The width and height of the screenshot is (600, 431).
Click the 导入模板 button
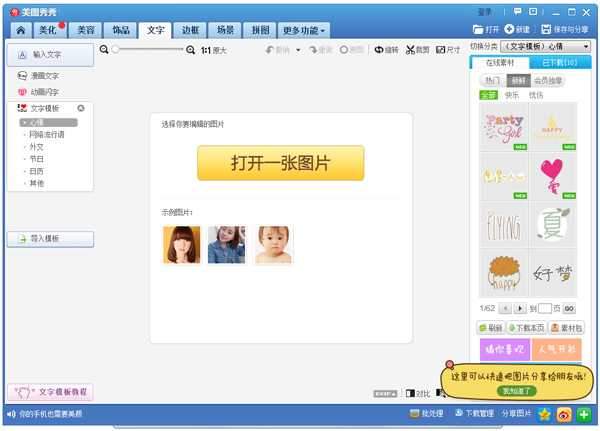tap(50, 239)
